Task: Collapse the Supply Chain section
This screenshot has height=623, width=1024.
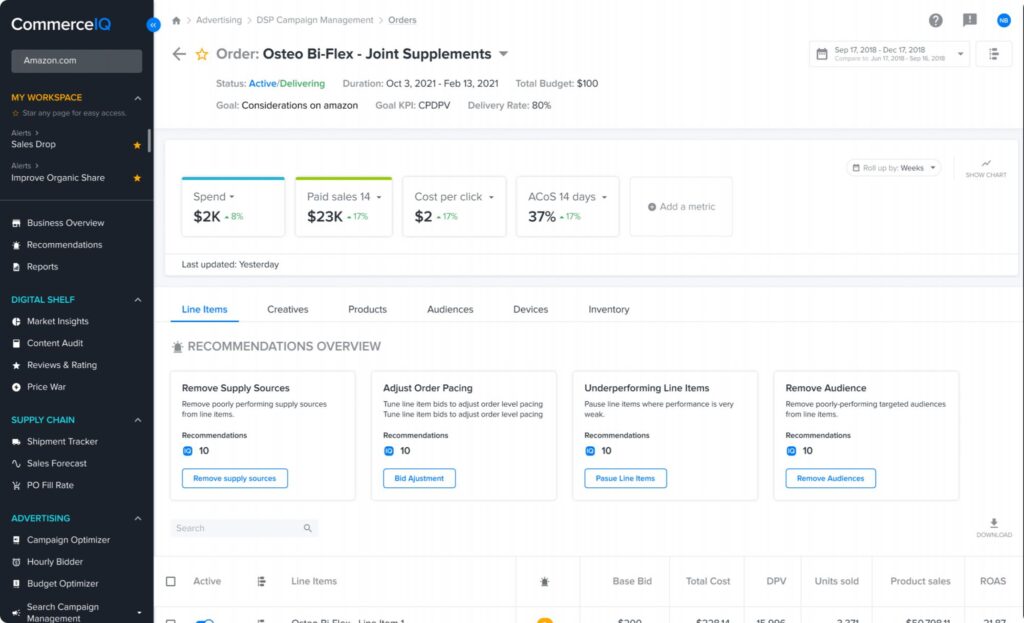Action: pyautogui.click(x=138, y=420)
